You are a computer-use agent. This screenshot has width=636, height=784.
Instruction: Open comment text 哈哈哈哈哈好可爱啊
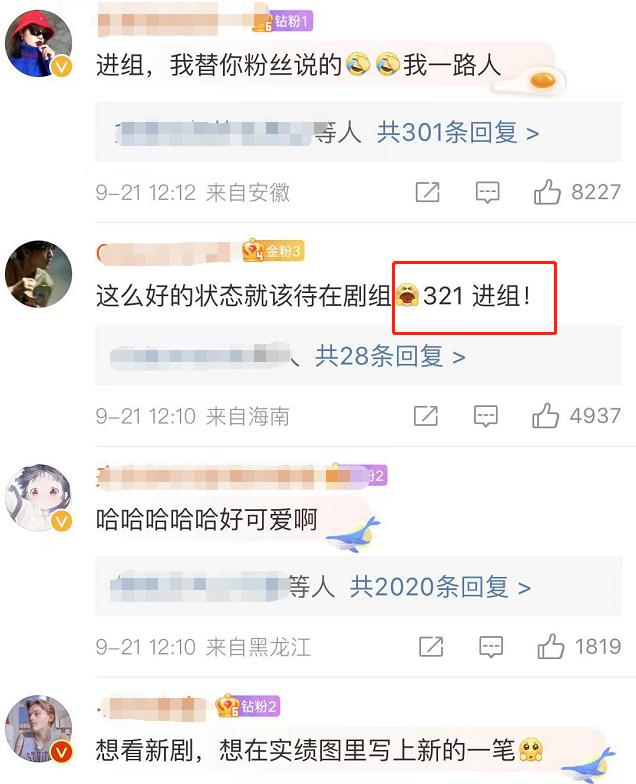pyautogui.click(x=206, y=520)
